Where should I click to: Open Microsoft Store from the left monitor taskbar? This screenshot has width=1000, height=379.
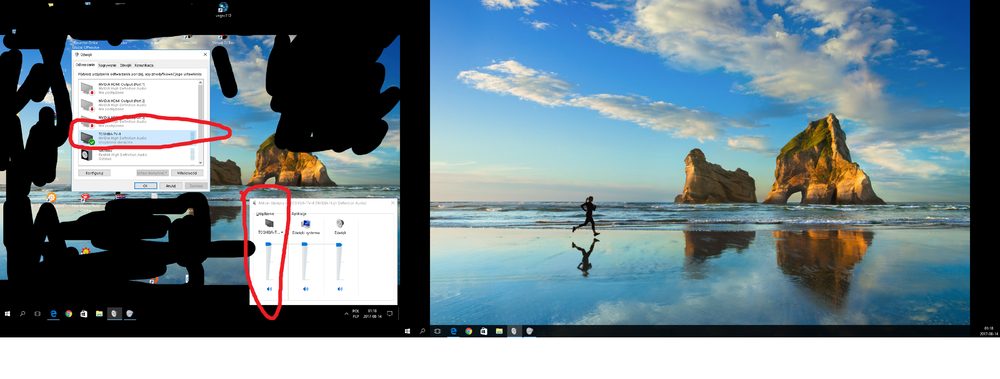coord(84,313)
